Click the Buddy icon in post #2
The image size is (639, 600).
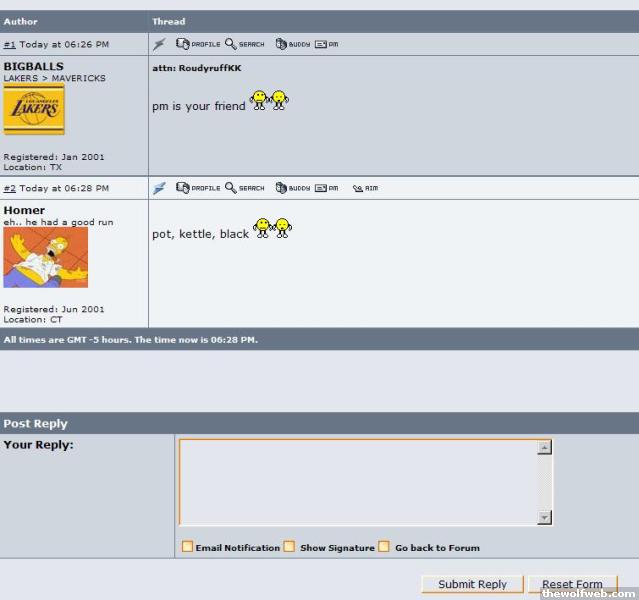293,188
